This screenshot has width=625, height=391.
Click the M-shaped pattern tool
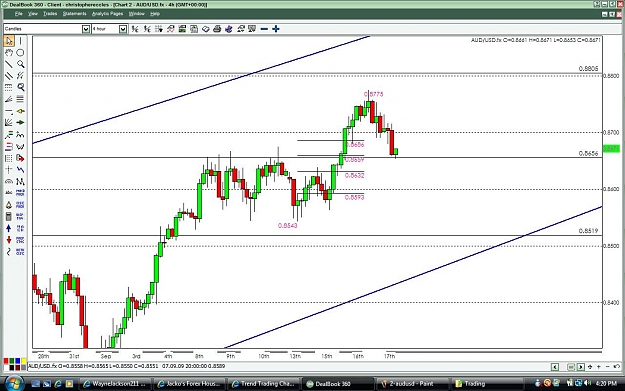pos(20,182)
